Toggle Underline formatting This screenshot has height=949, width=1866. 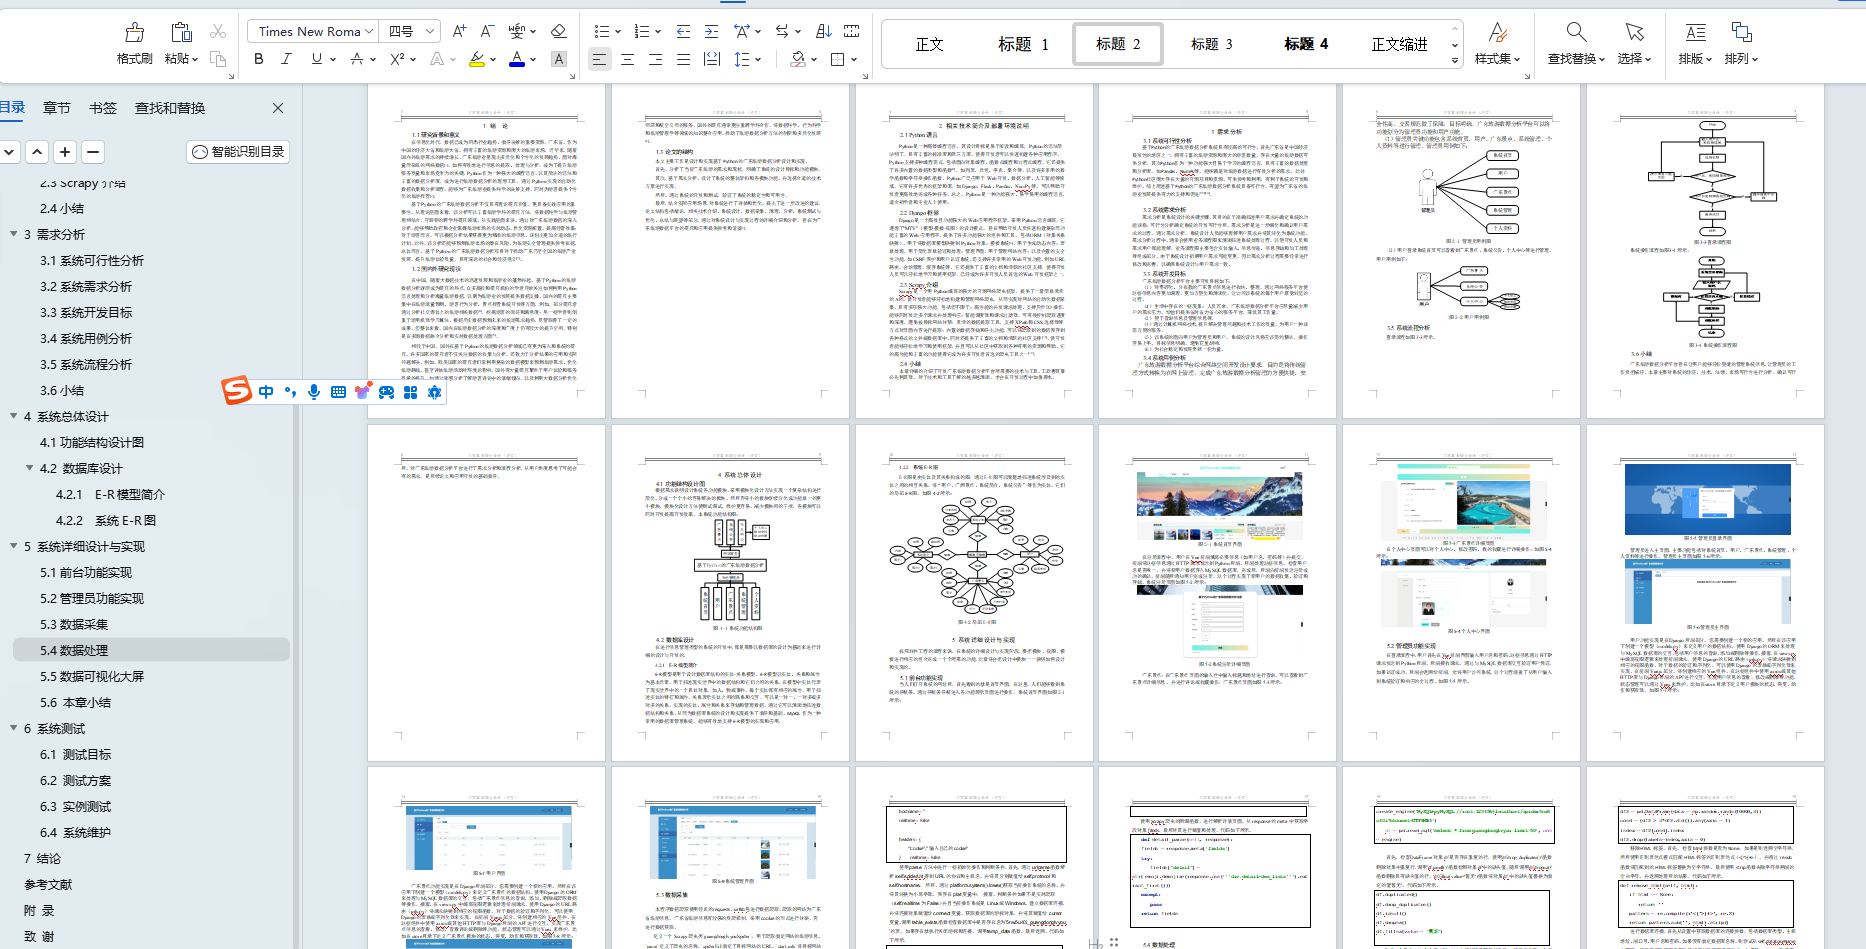[x=317, y=59]
